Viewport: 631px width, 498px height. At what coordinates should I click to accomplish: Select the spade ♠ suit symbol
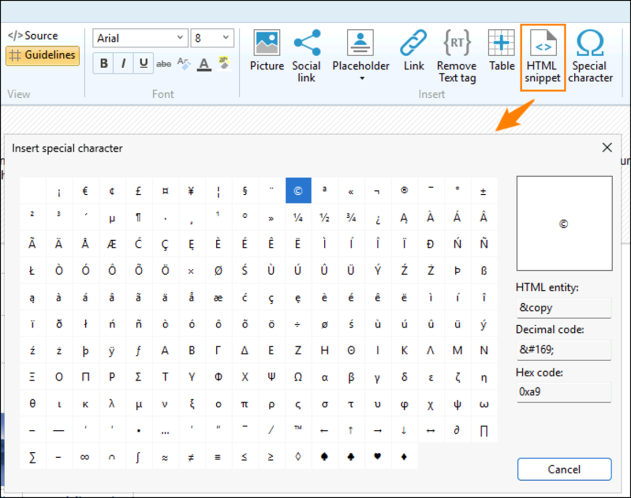pos(324,456)
